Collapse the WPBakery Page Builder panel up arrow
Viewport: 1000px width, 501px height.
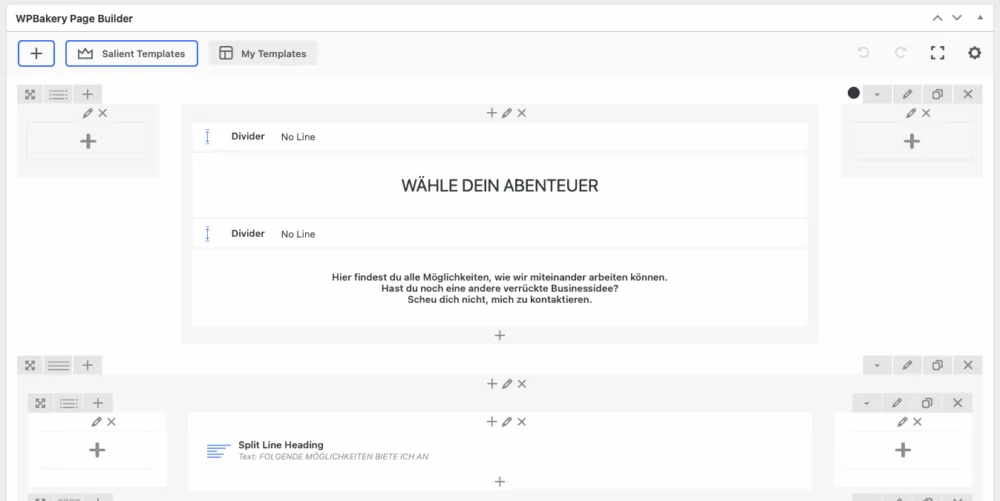tap(937, 18)
